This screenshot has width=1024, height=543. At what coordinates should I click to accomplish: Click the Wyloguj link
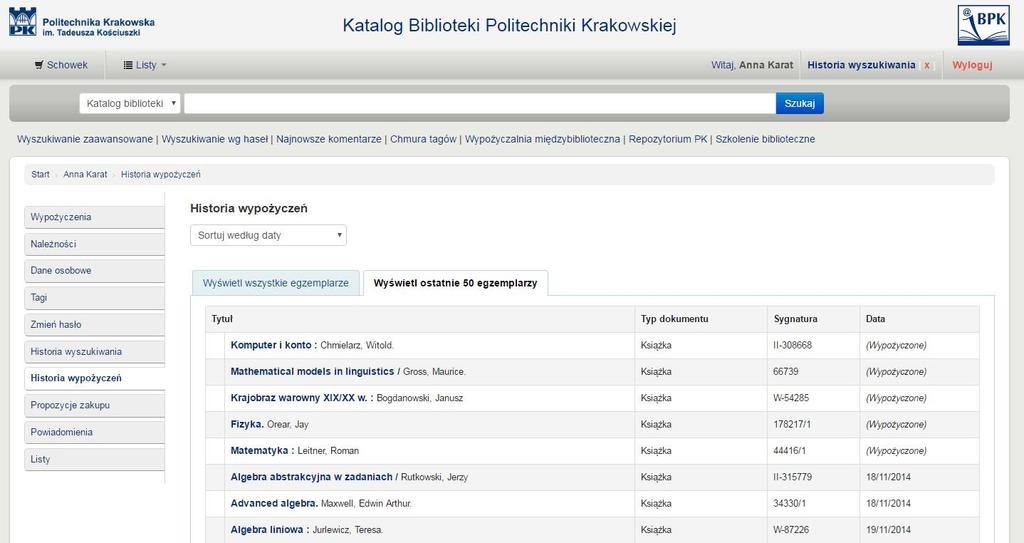pyautogui.click(x=972, y=65)
